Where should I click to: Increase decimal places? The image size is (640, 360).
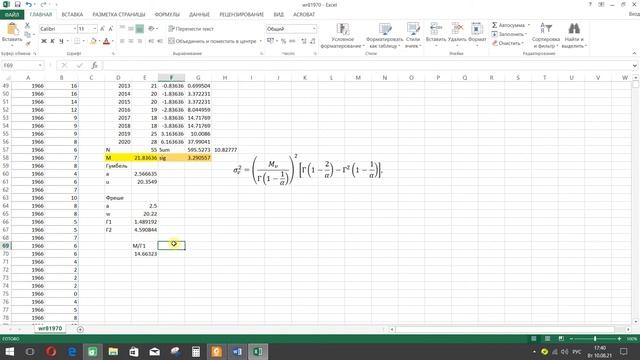click(304, 41)
